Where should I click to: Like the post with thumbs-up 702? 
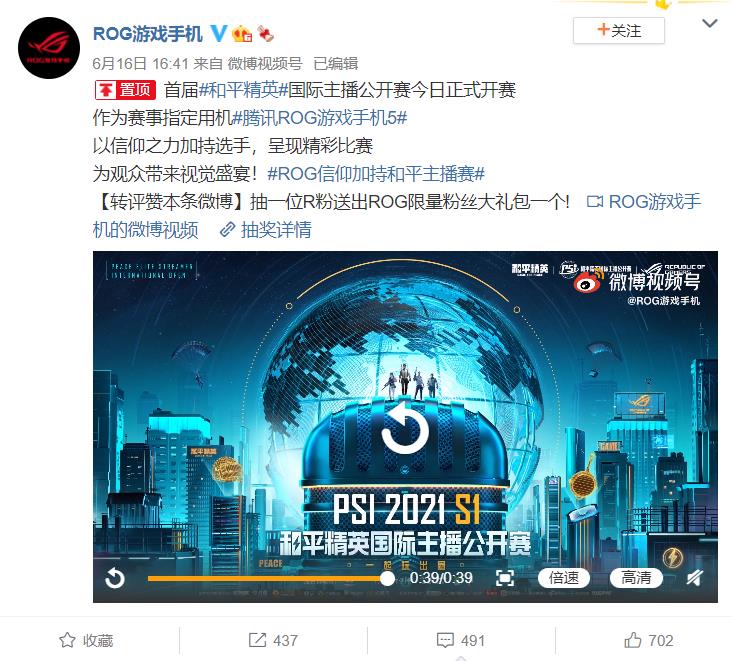tap(649, 640)
